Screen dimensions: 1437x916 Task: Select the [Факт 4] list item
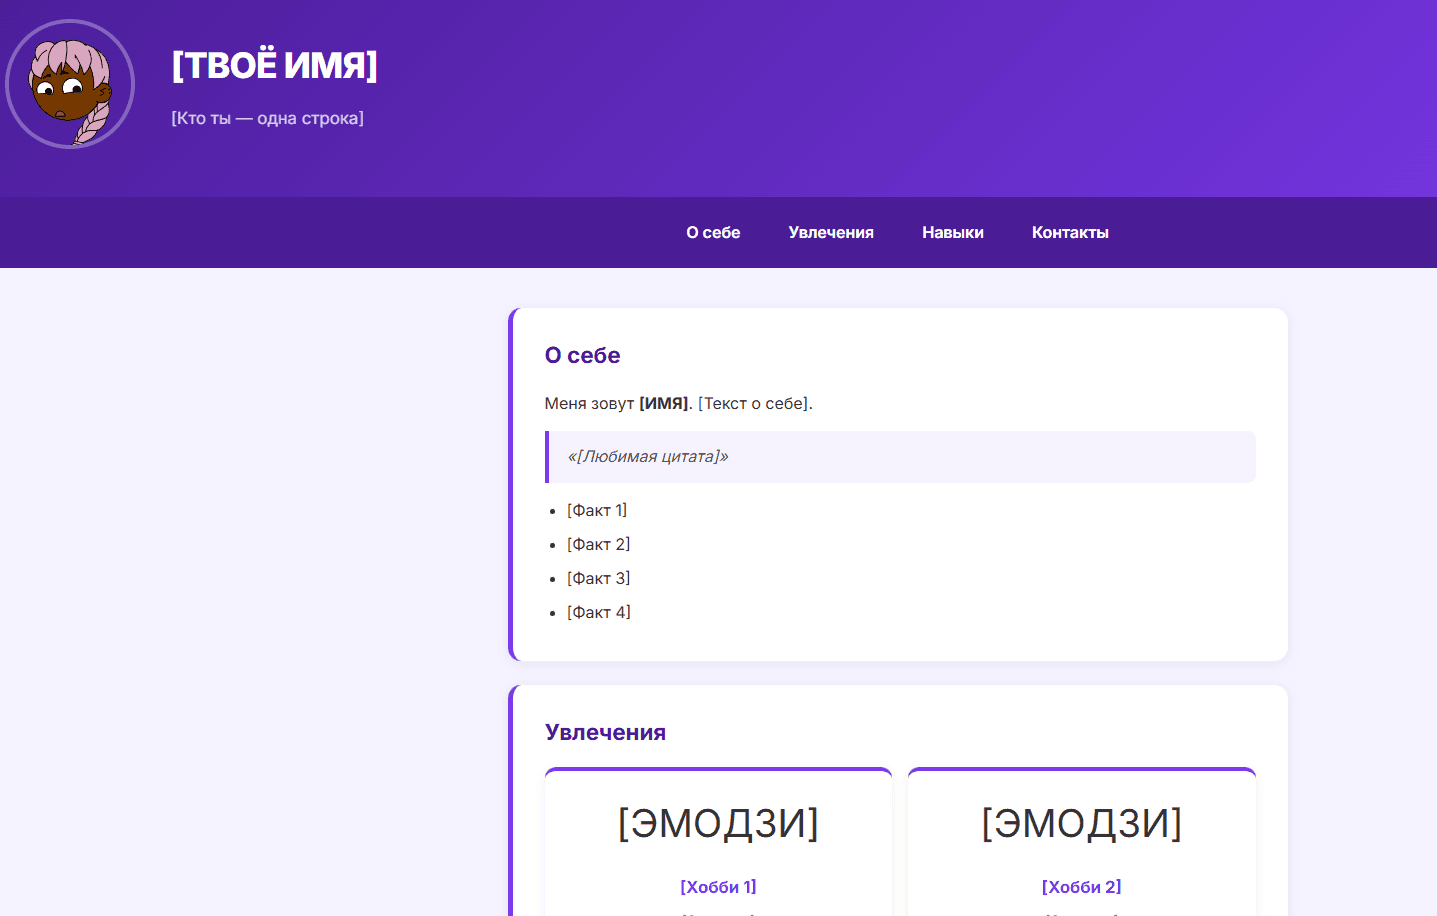pyautogui.click(x=598, y=612)
